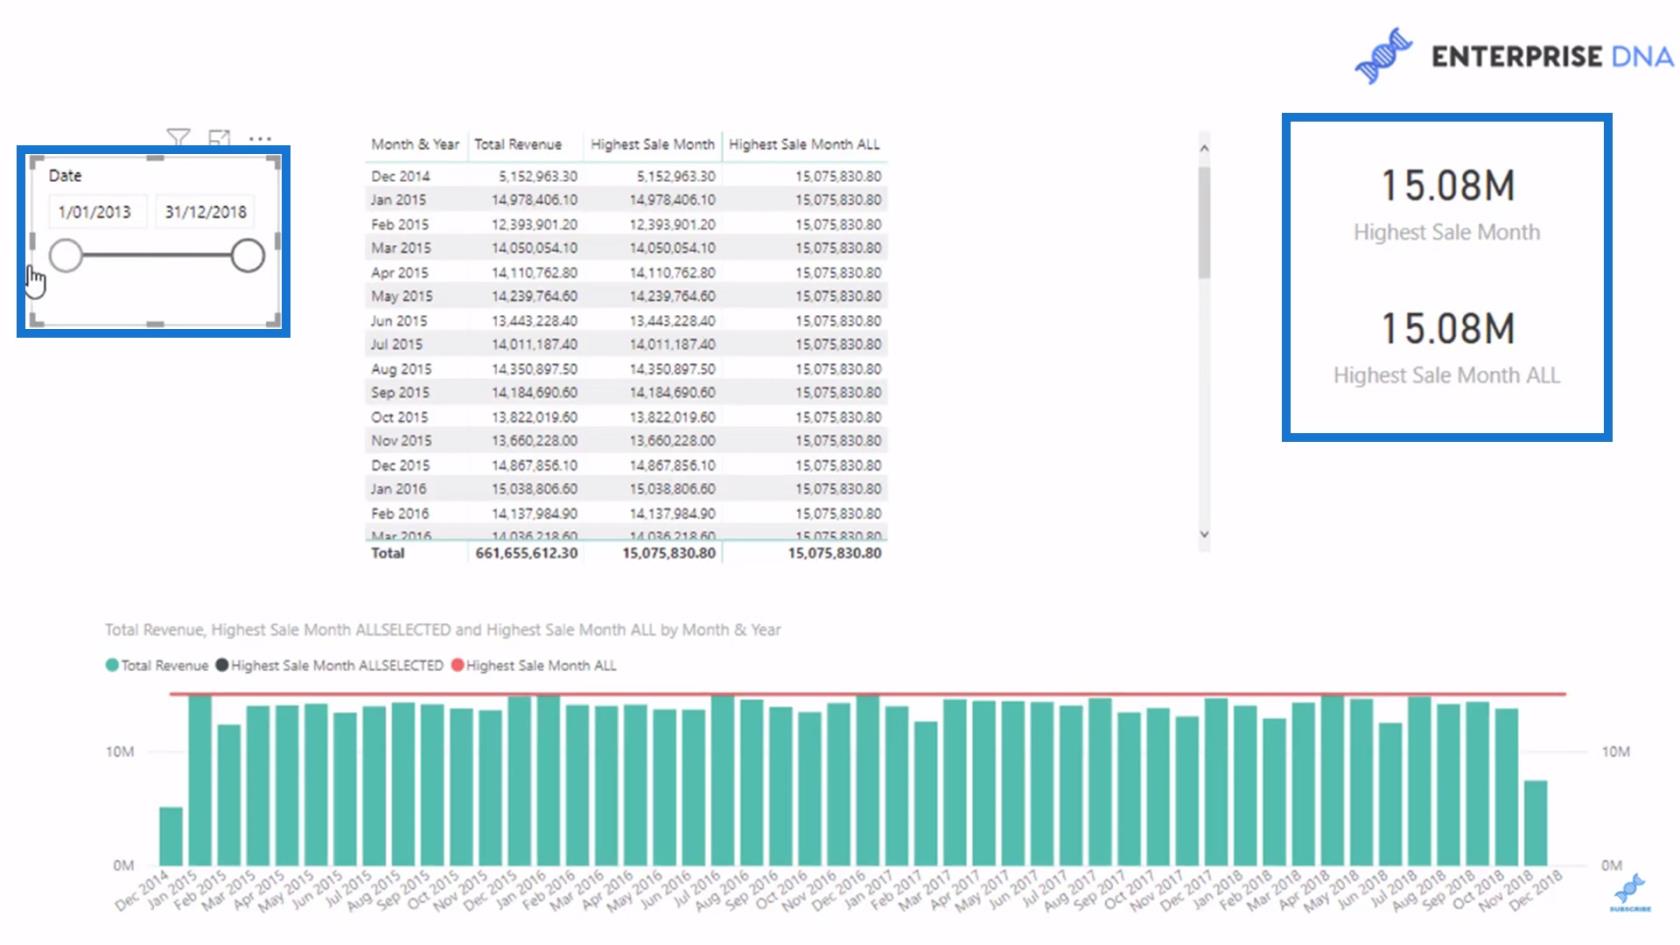
Task: Click the chart title text
Action: [x=443, y=630]
